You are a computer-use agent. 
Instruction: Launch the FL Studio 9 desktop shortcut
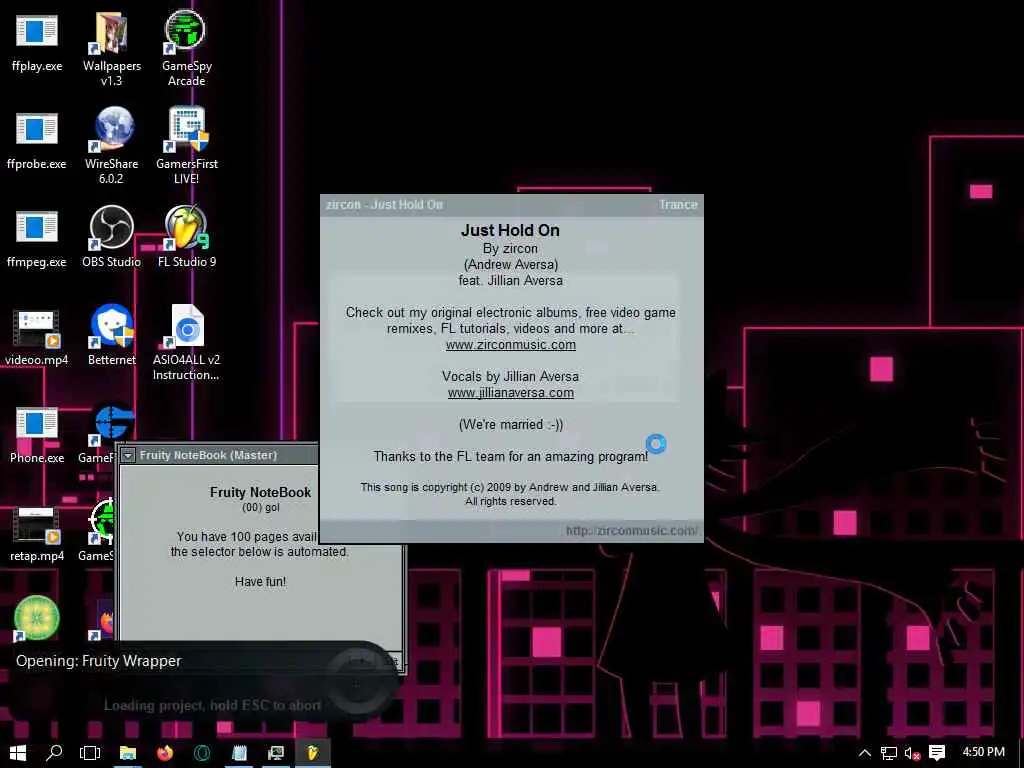click(x=187, y=237)
